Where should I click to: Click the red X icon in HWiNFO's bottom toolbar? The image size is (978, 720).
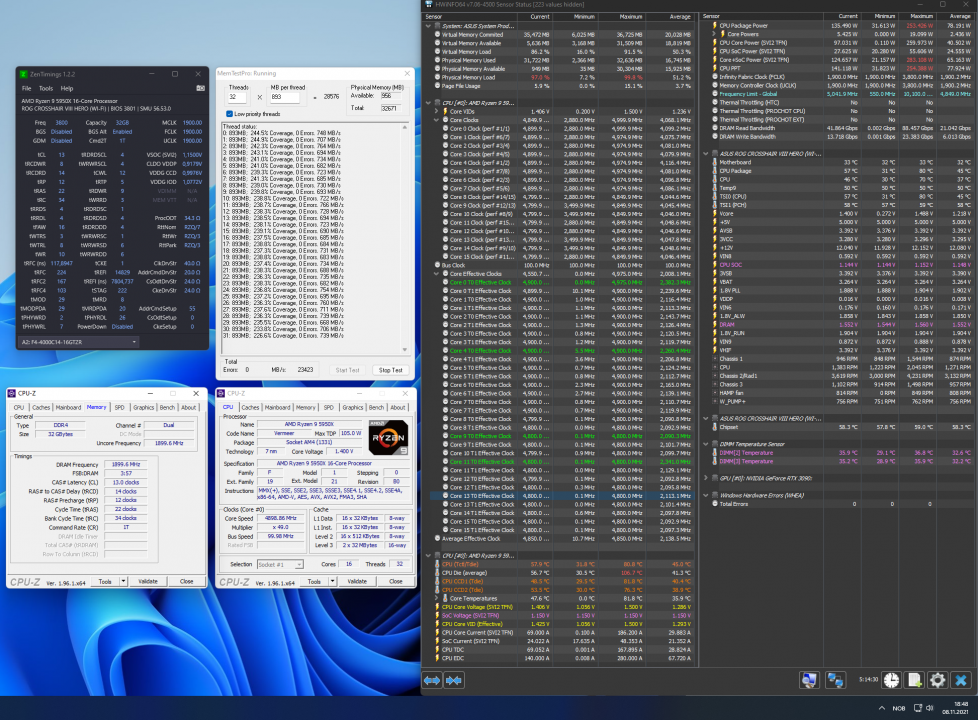click(x=961, y=679)
